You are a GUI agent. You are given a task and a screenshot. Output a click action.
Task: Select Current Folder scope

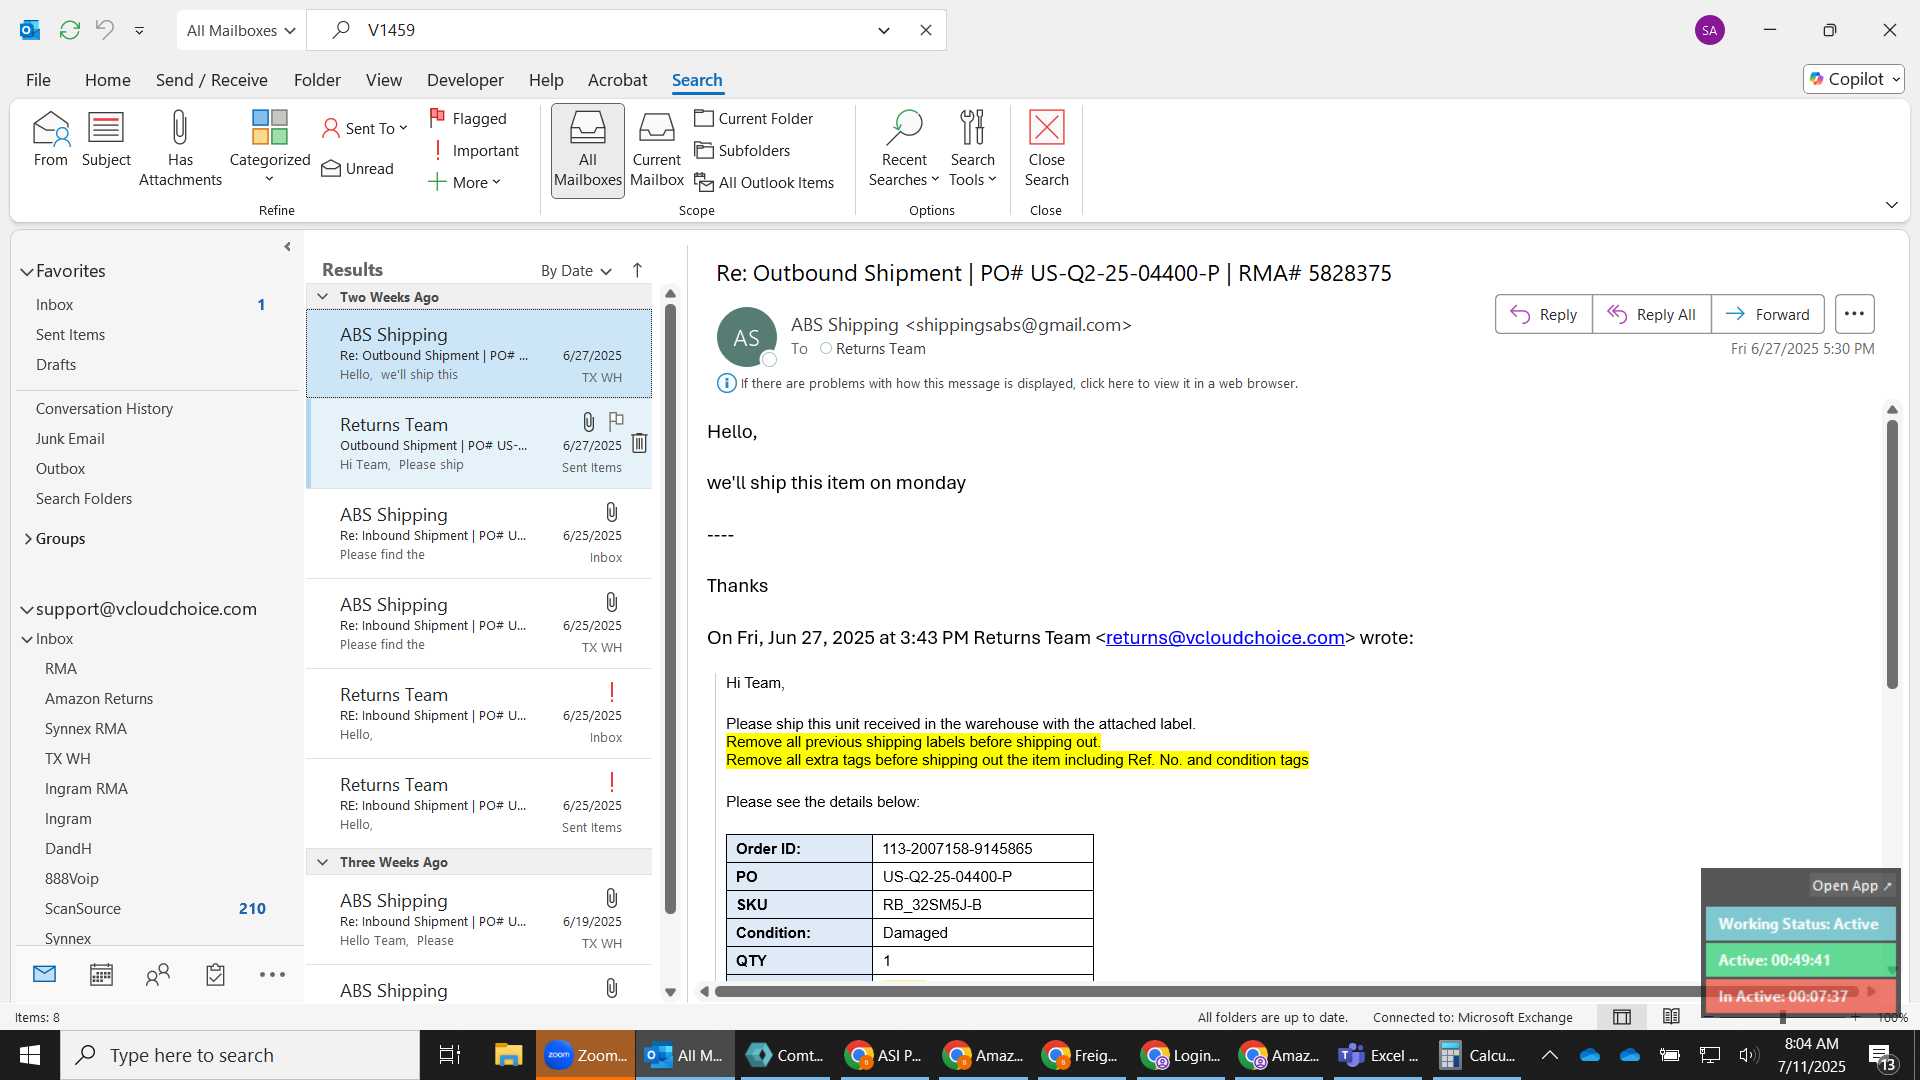[754, 118]
